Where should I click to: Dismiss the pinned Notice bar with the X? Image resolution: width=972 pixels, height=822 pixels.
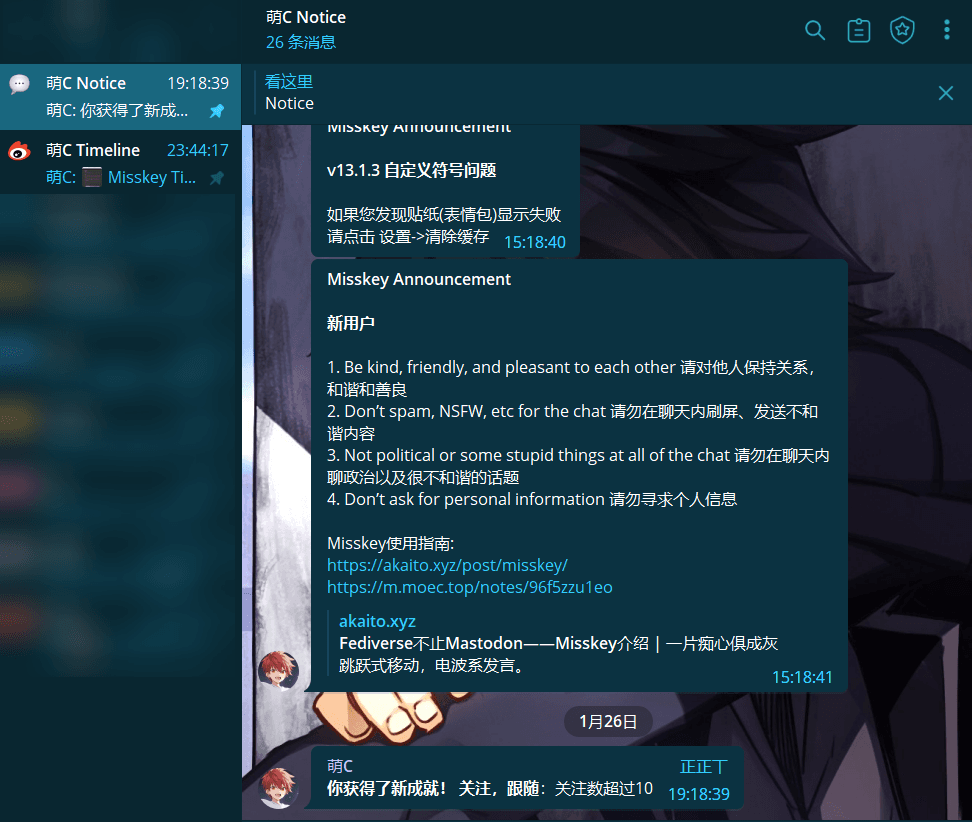(945, 93)
